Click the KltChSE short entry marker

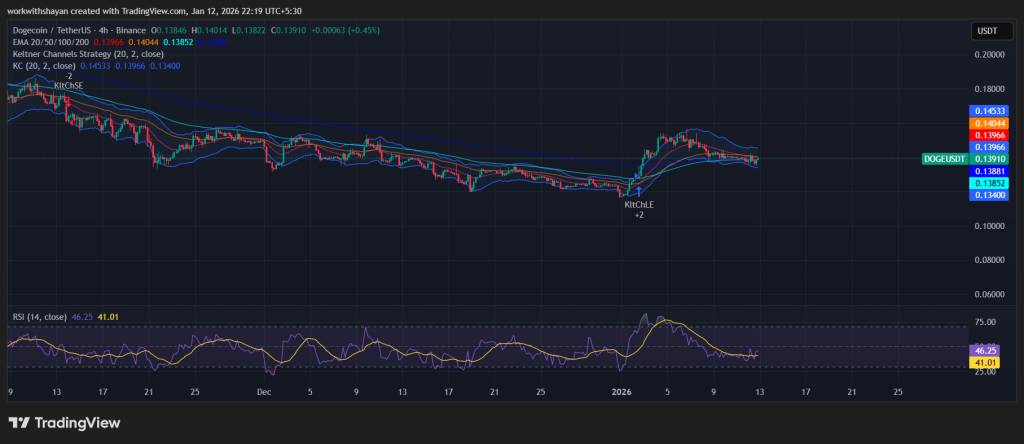(x=68, y=86)
